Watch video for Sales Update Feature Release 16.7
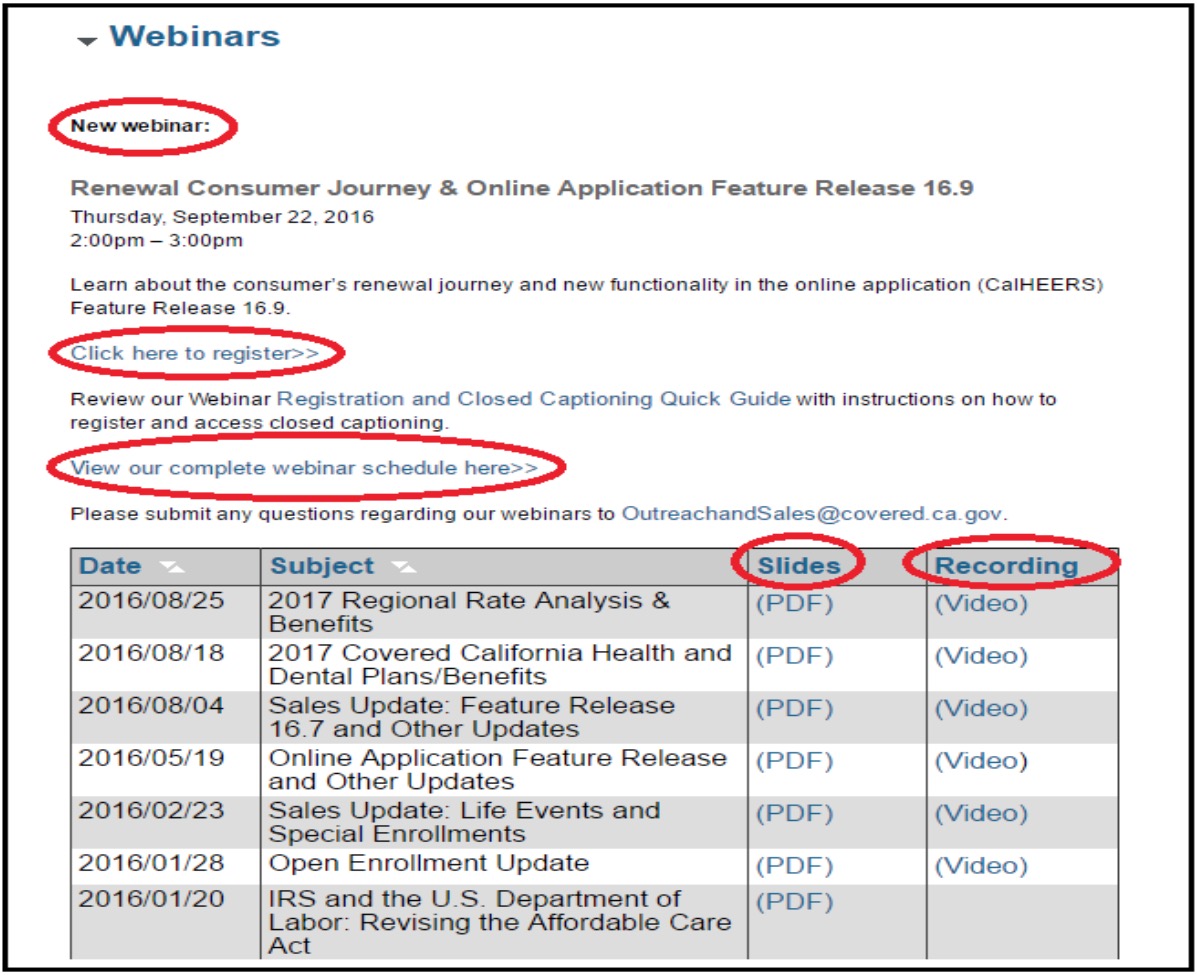 tap(980, 708)
